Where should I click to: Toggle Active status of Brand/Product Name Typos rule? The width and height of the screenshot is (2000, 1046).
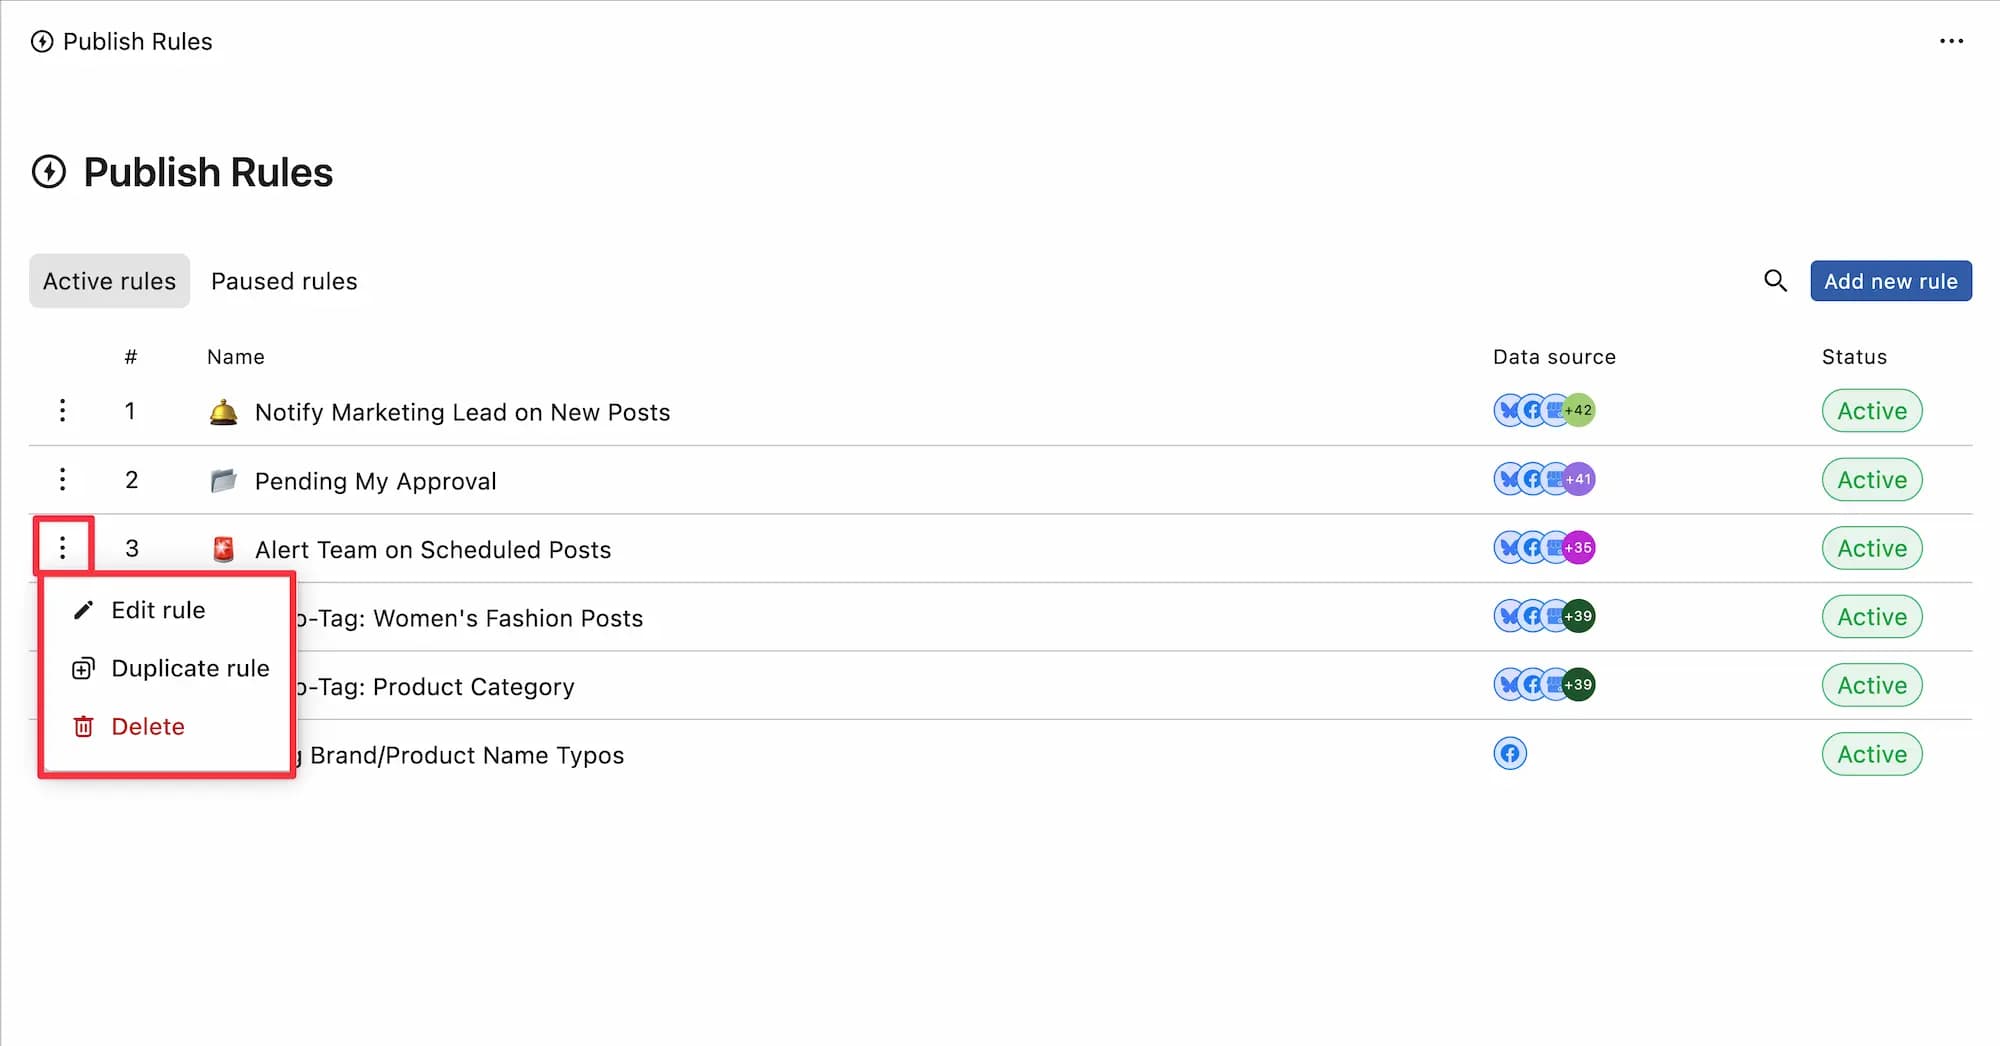click(1872, 754)
